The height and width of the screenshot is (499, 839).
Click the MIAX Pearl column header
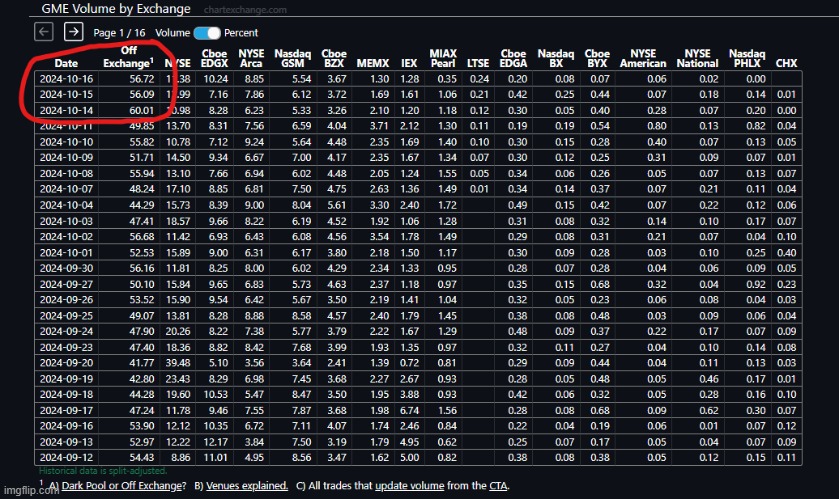tap(443, 57)
